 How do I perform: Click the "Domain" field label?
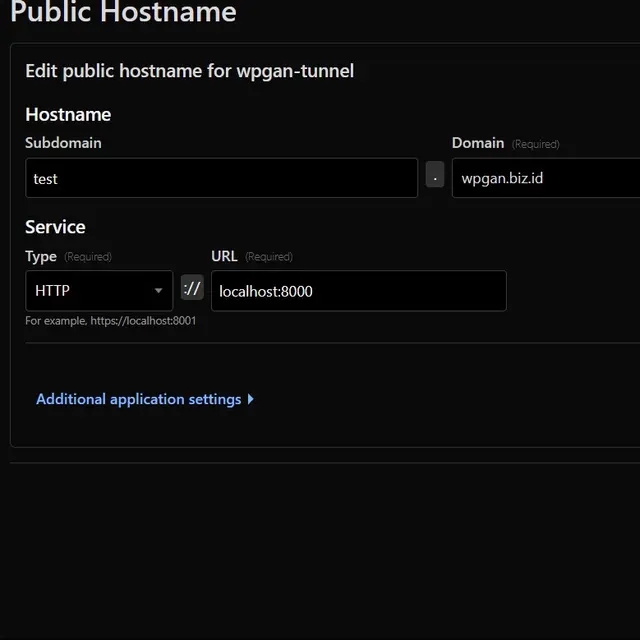478,143
